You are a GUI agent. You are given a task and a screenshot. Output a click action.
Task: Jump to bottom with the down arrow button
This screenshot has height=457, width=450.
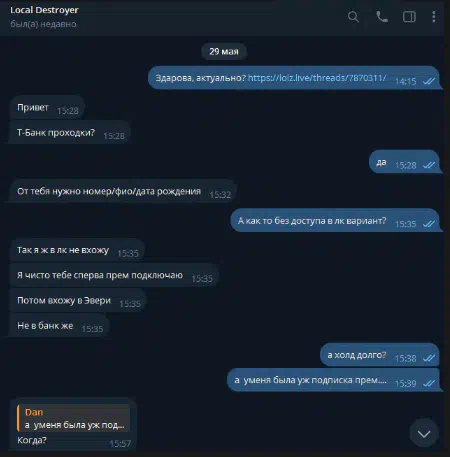pos(424,433)
